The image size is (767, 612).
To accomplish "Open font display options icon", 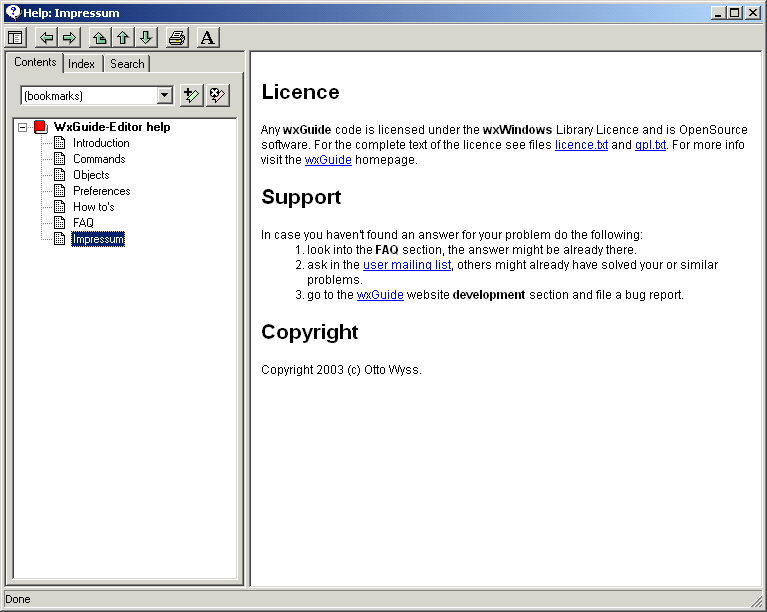I will click(x=207, y=38).
